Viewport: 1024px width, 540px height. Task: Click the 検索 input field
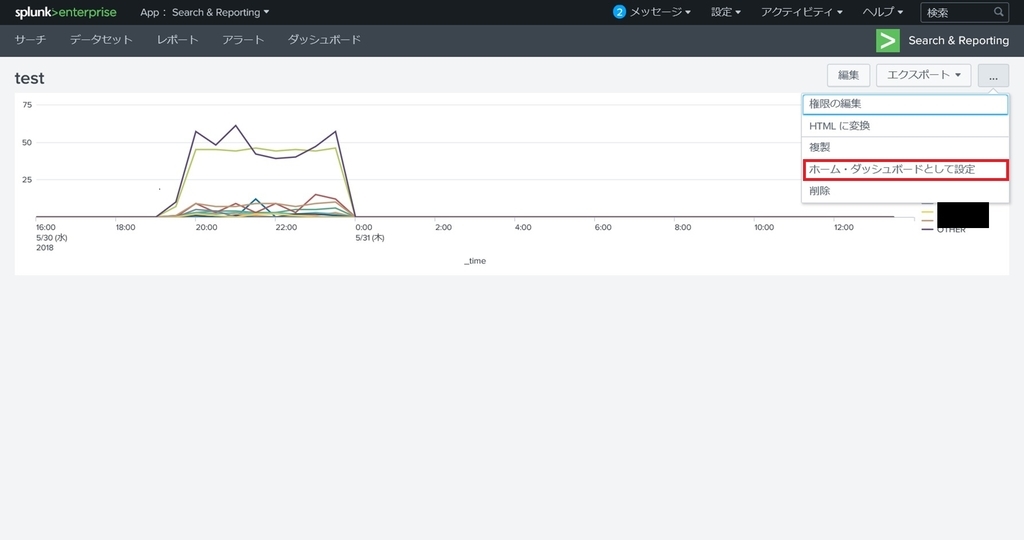pyautogui.click(x=957, y=12)
